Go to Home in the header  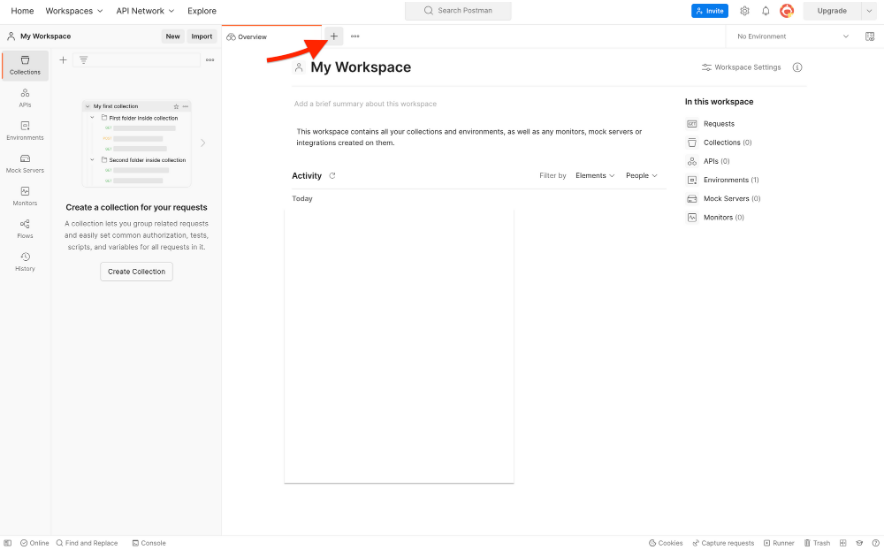click(22, 11)
